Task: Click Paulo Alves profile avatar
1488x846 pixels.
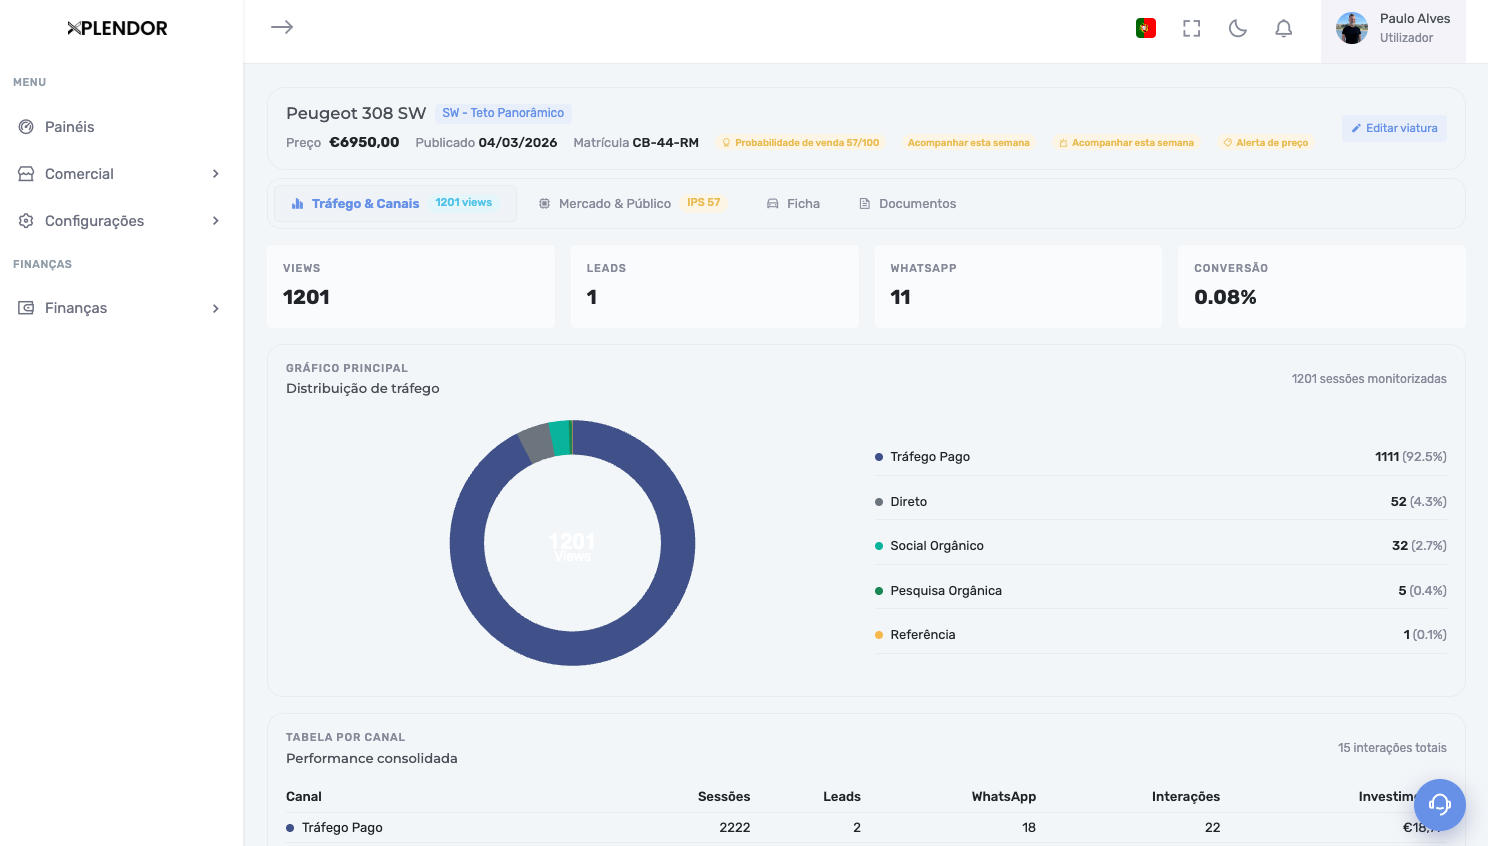Action: point(1352,28)
